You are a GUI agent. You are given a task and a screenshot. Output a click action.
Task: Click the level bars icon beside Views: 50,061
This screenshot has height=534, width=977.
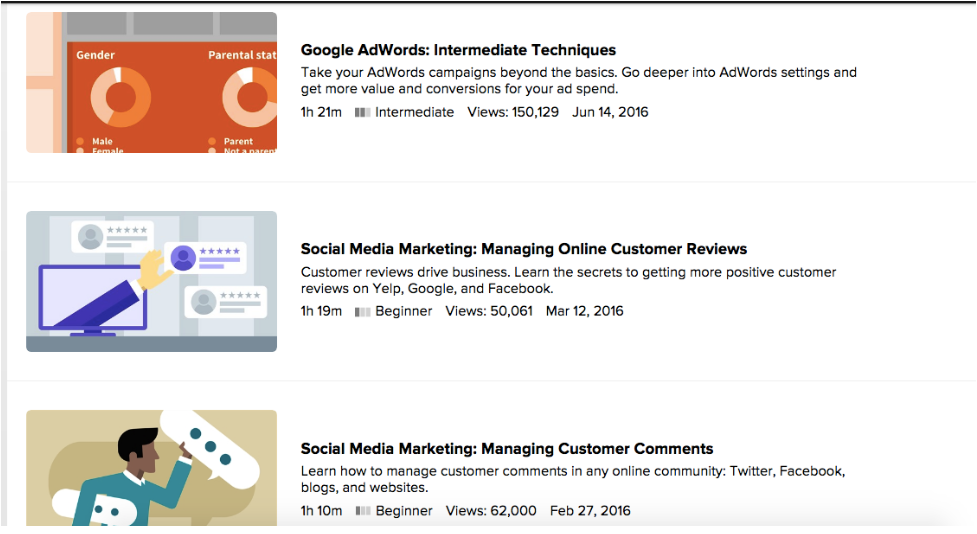pos(363,312)
